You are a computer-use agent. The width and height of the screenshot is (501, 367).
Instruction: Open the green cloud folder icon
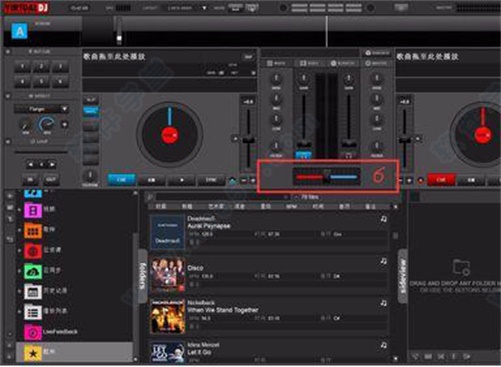33,272
